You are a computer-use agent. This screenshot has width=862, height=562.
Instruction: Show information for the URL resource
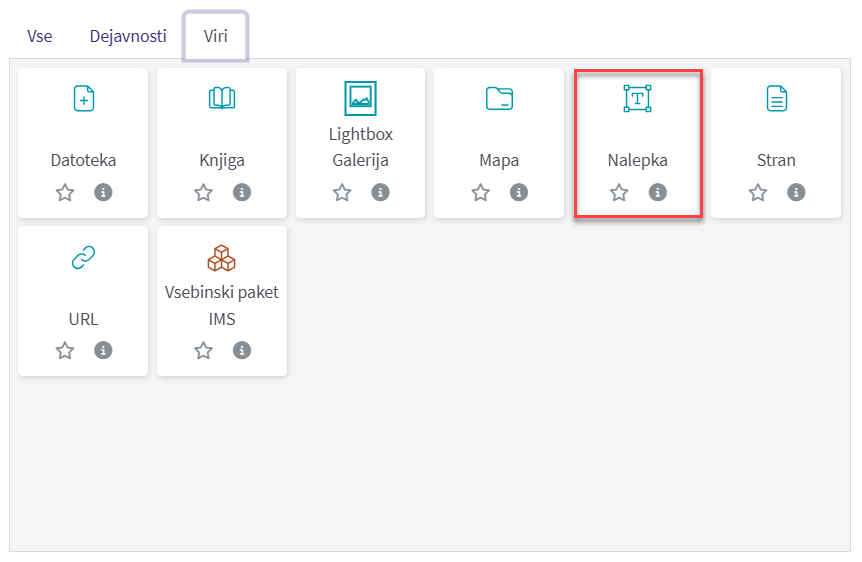click(103, 350)
